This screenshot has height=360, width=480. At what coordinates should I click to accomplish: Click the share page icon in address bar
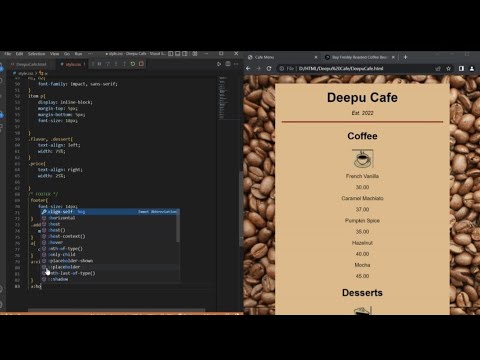tap(438, 69)
